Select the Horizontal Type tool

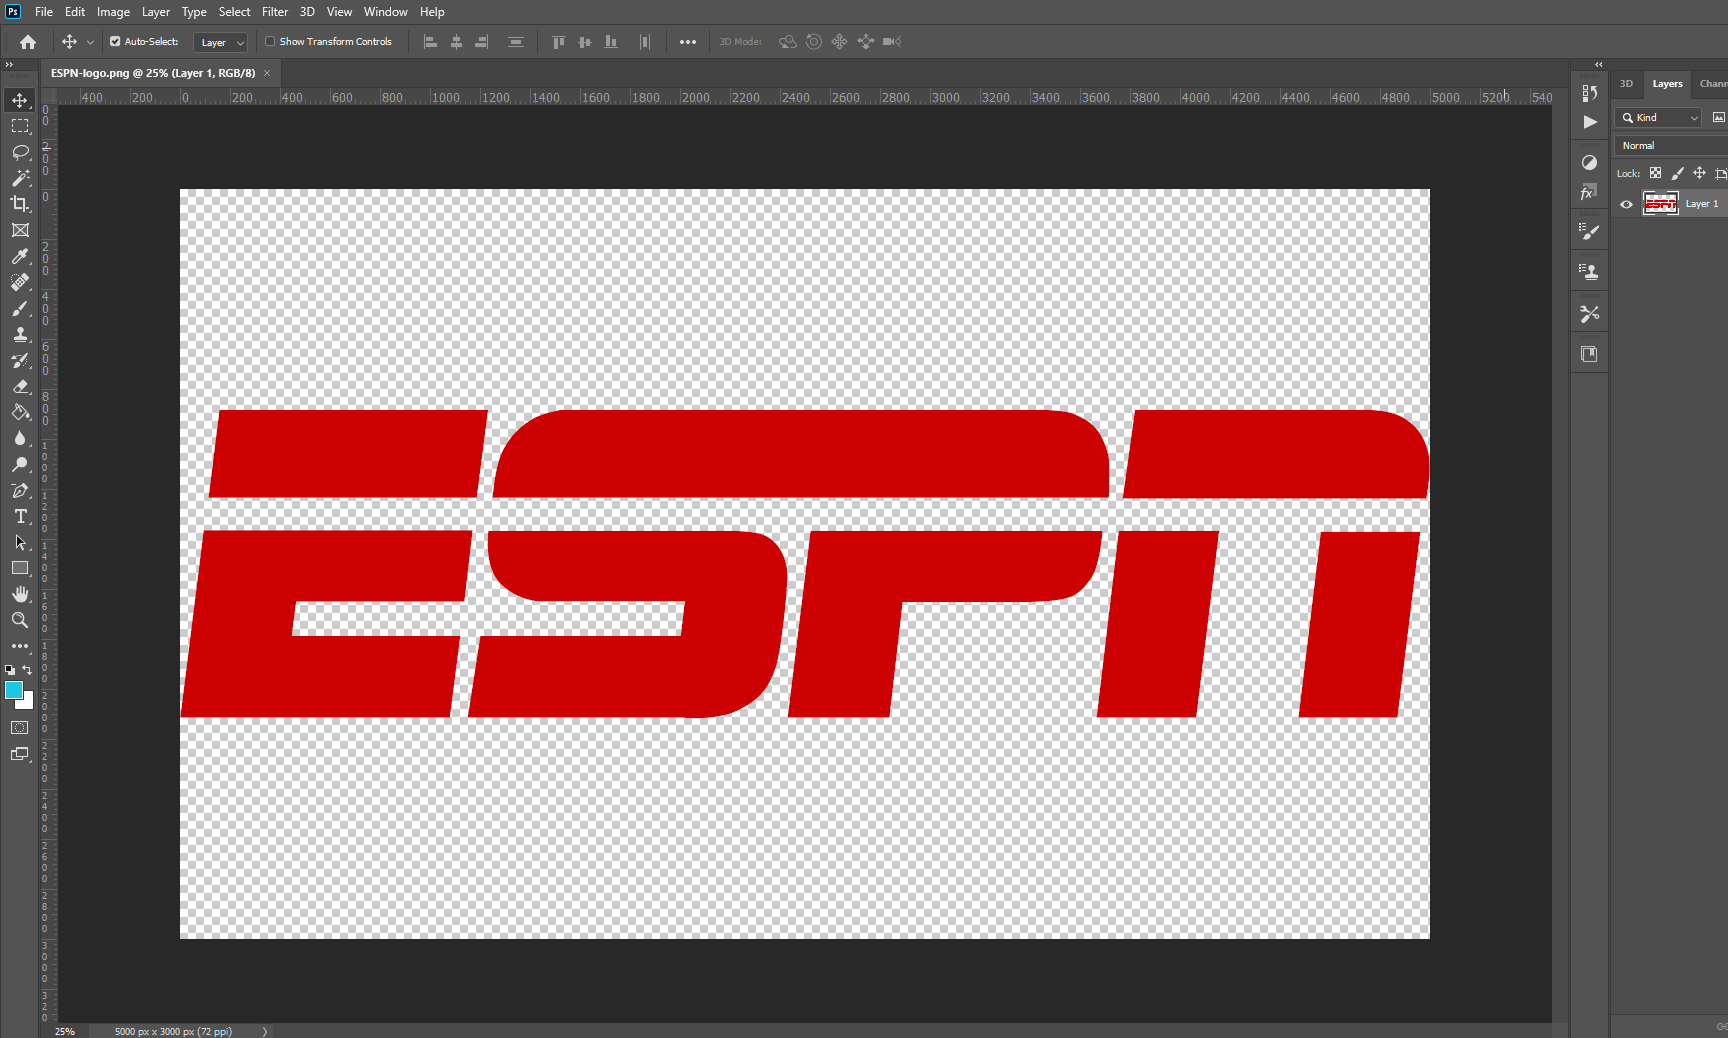click(20, 516)
